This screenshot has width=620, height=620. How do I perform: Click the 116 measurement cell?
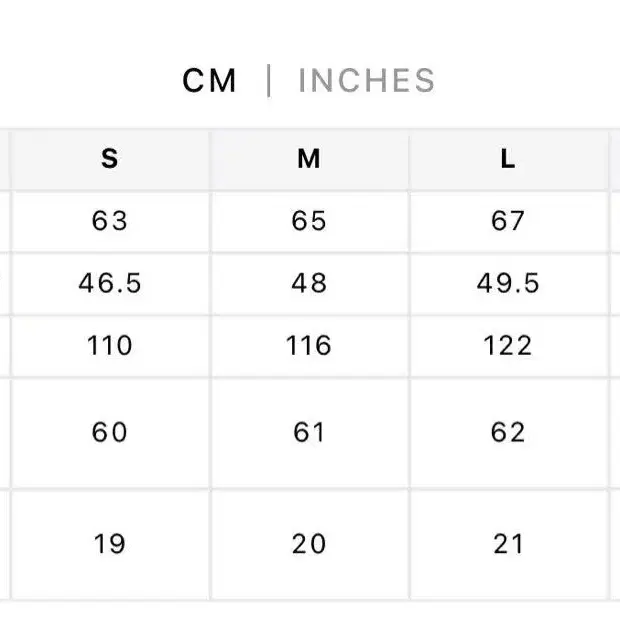(x=309, y=346)
